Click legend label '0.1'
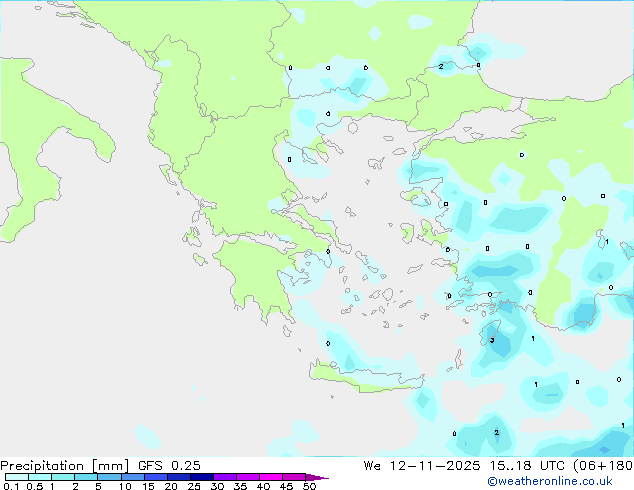This screenshot has width=634, height=490. [11, 486]
